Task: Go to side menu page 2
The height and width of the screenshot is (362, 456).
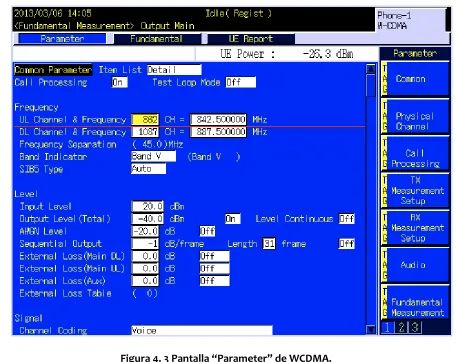Action: point(401,327)
